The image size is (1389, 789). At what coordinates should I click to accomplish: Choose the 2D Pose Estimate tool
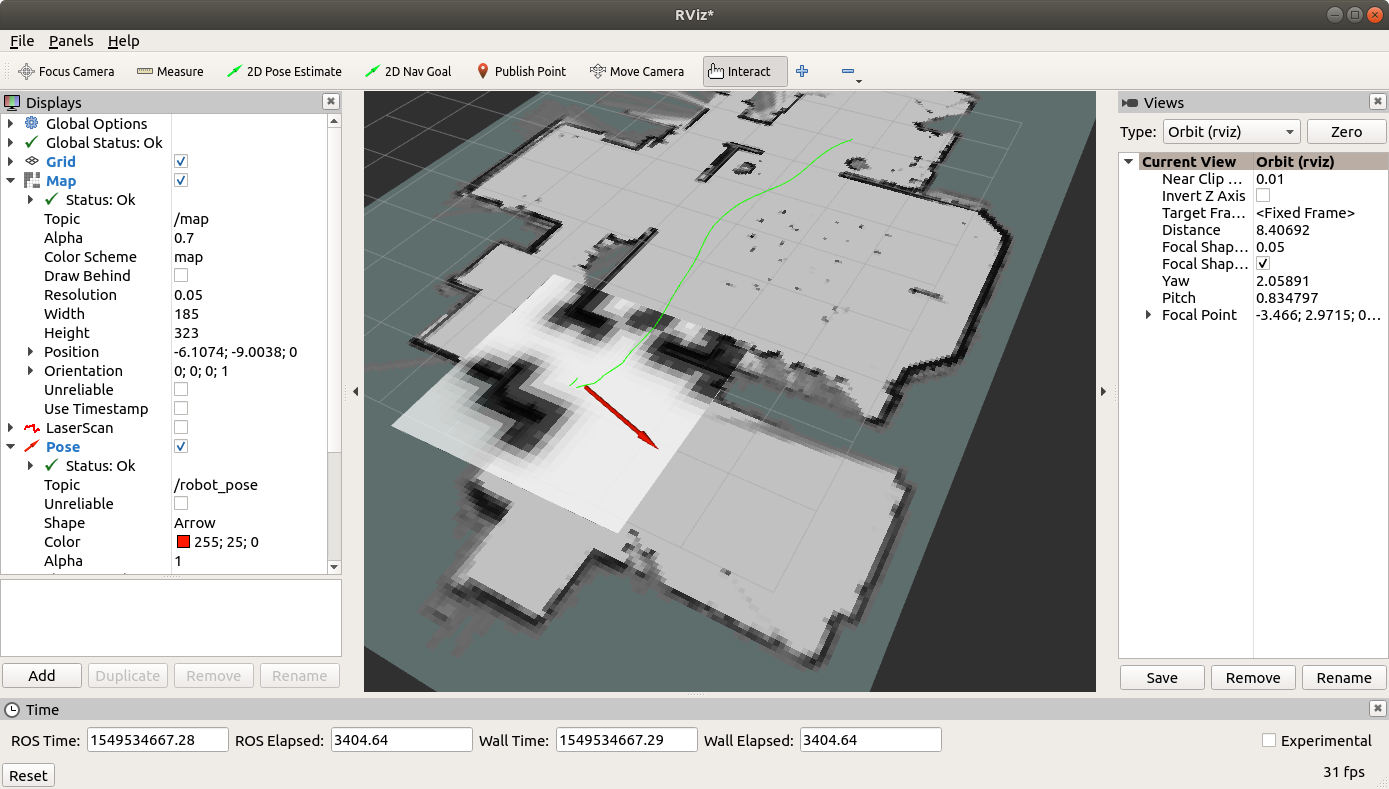[x=284, y=71]
